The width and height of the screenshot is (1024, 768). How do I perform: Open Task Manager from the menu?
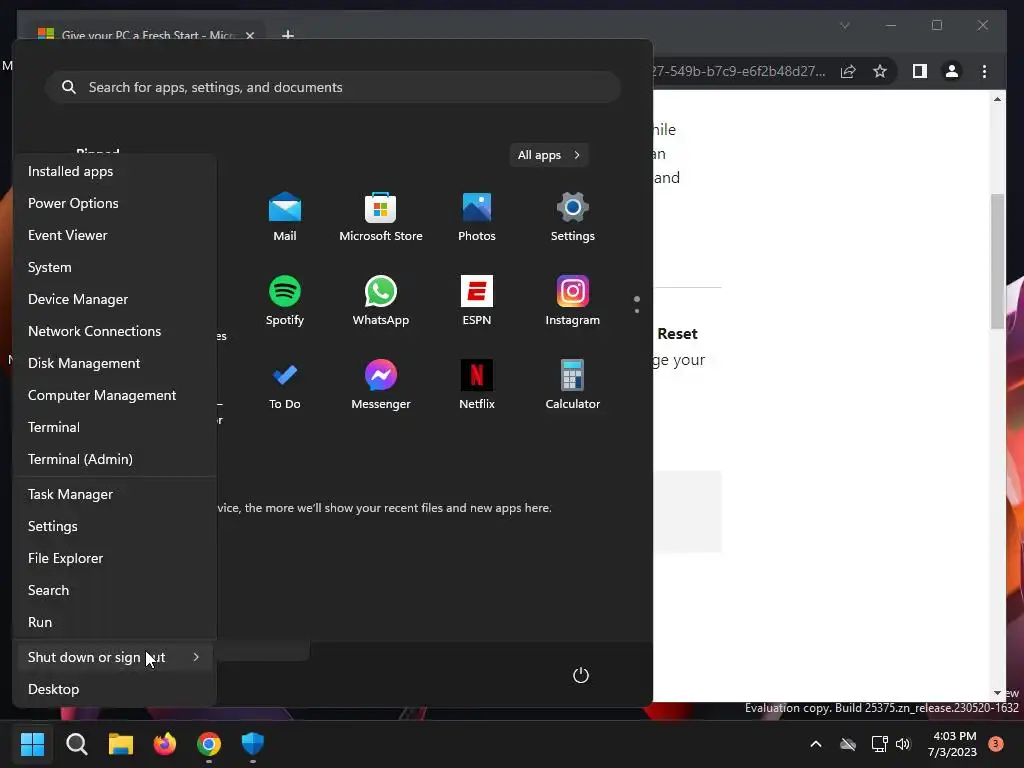pos(114,494)
